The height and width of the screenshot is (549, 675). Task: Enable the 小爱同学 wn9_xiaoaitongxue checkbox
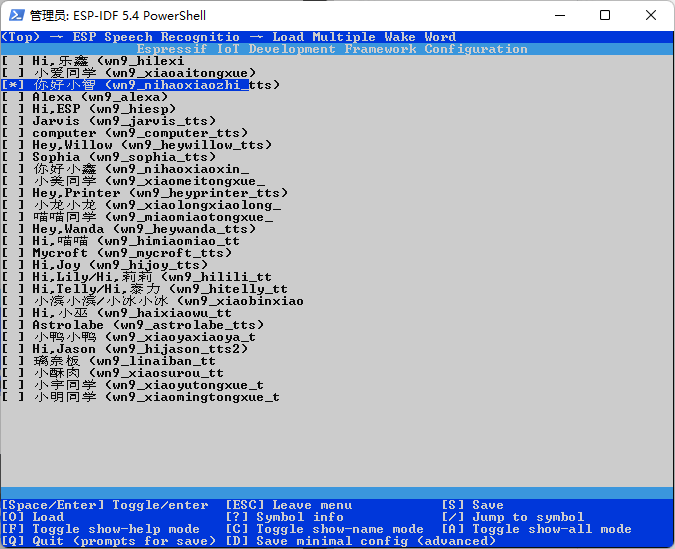point(12,73)
